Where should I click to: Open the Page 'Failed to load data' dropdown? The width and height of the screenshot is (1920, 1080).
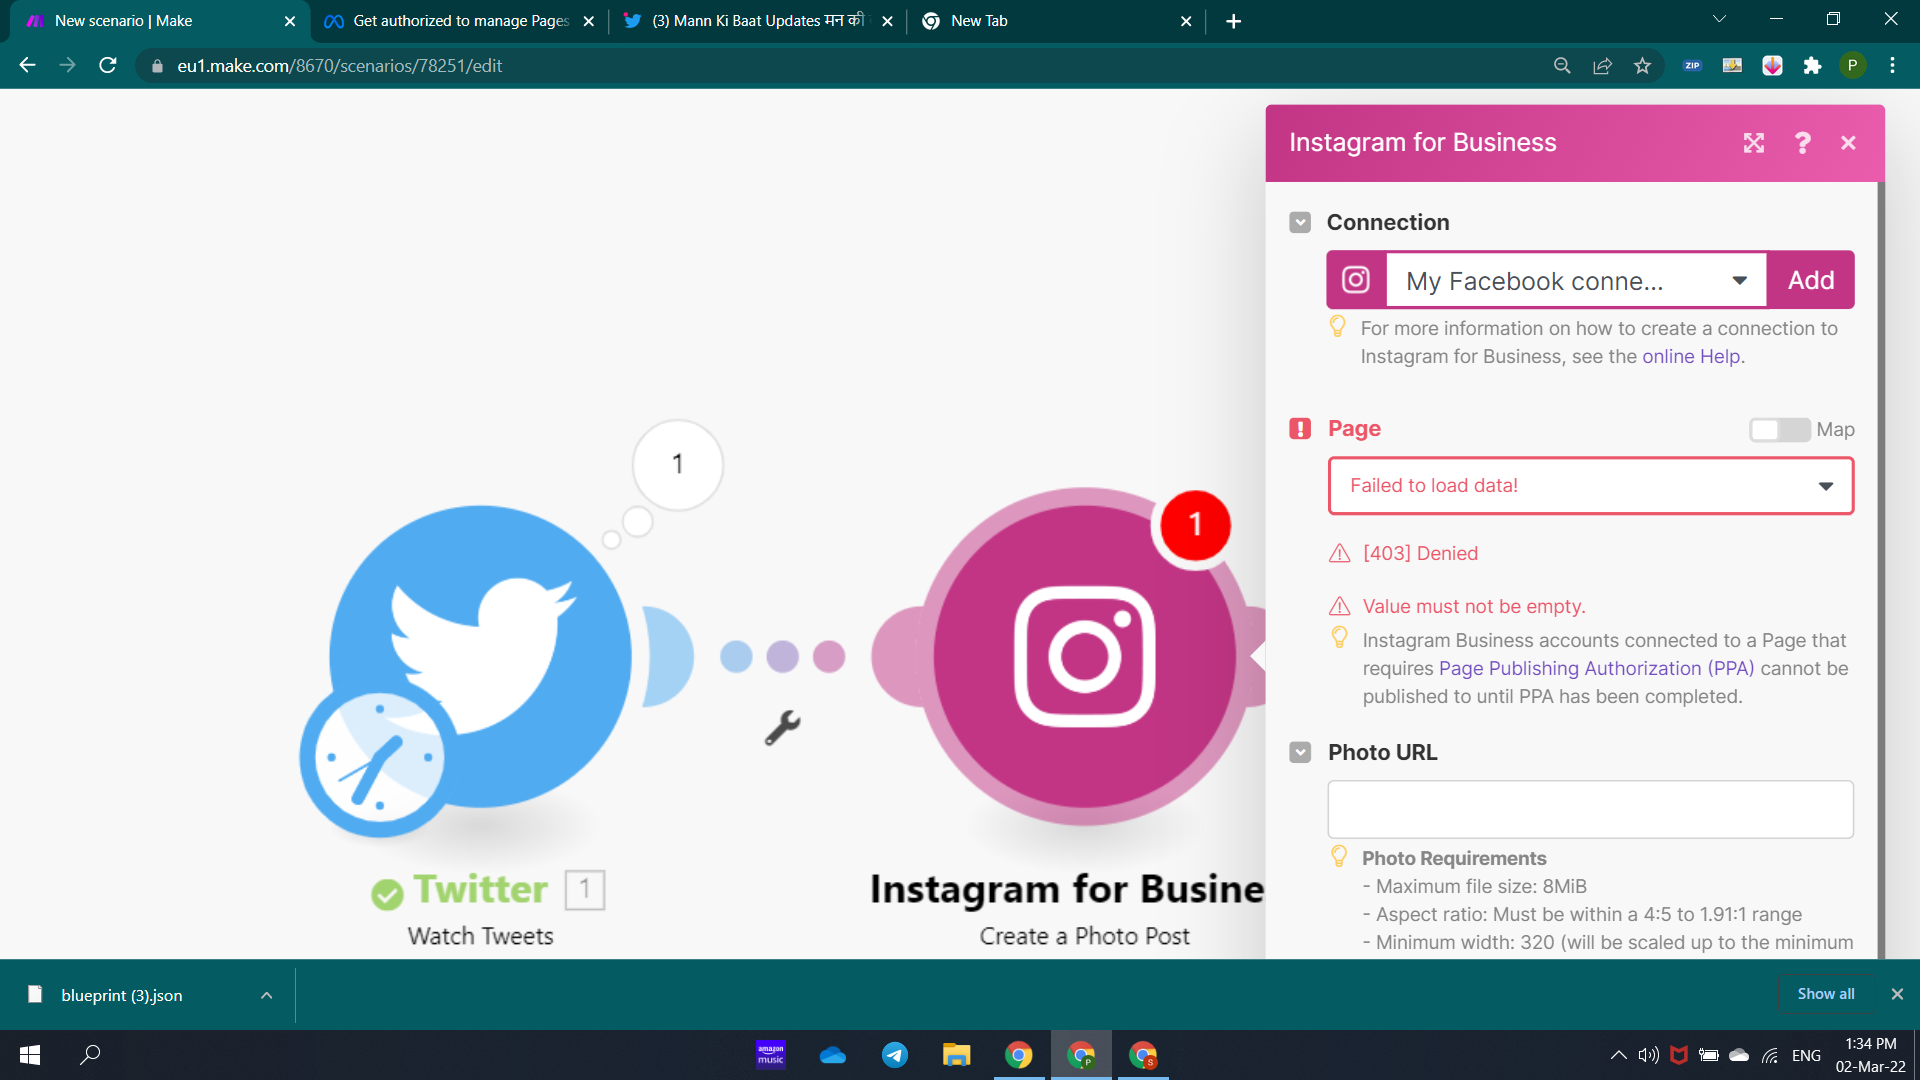1590,486
